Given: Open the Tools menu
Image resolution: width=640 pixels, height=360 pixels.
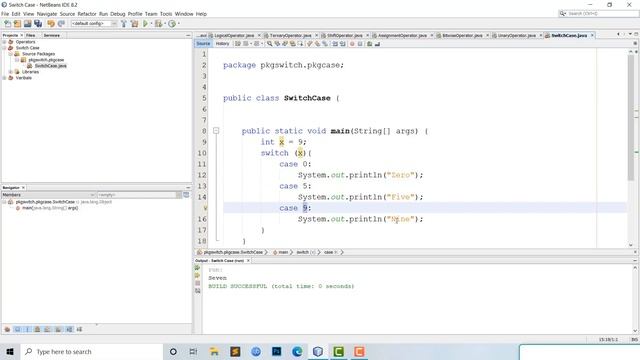Looking at the screenshot, I should (x=166, y=14).
